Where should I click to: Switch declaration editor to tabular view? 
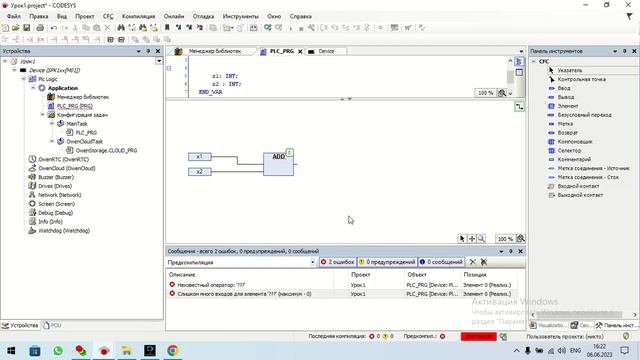click(x=519, y=73)
